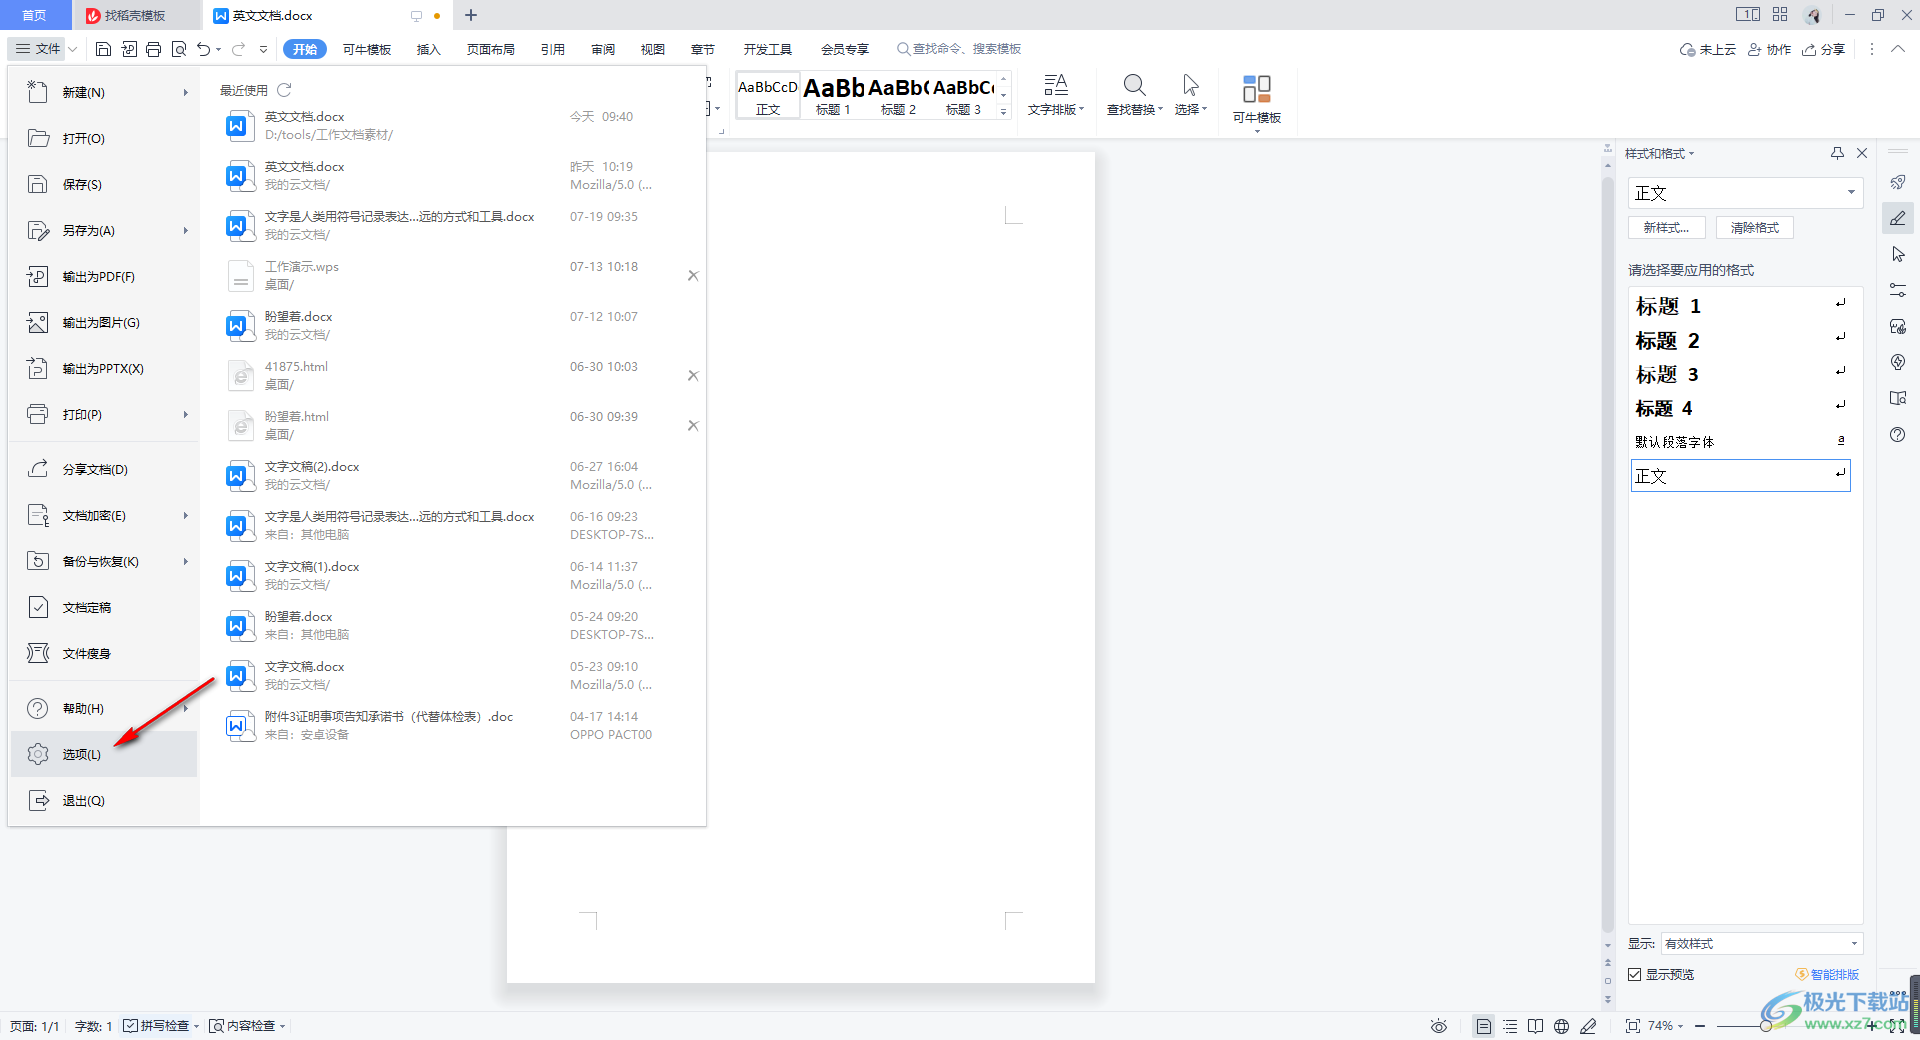Expand the 打印(P) submenu arrow
The image size is (1920, 1040).
pos(185,414)
